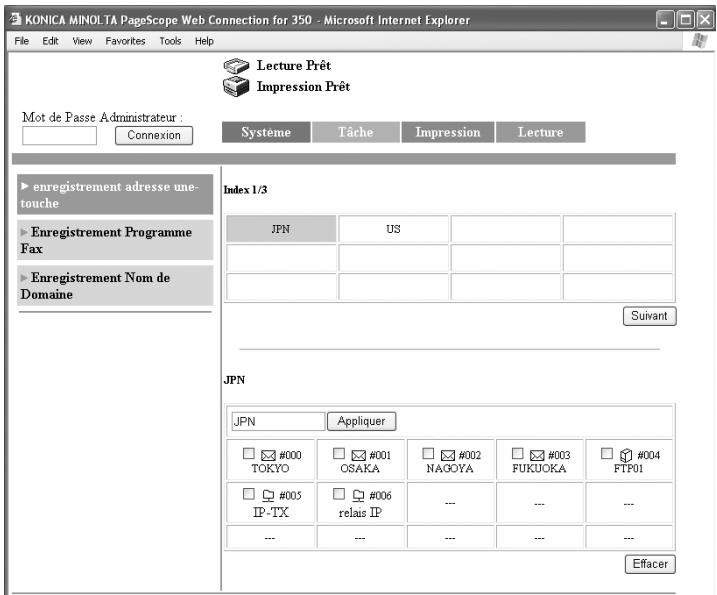Switch to the Tâche tab
This screenshot has height=595, width=717.
click(356, 132)
